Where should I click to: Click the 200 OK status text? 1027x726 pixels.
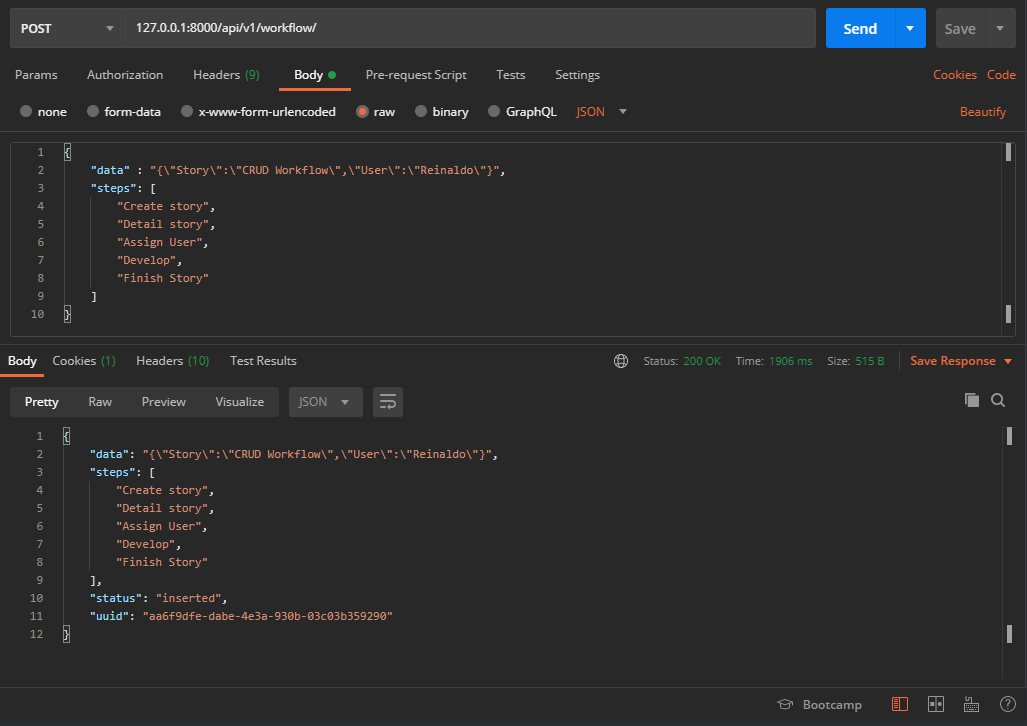(702, 361)
